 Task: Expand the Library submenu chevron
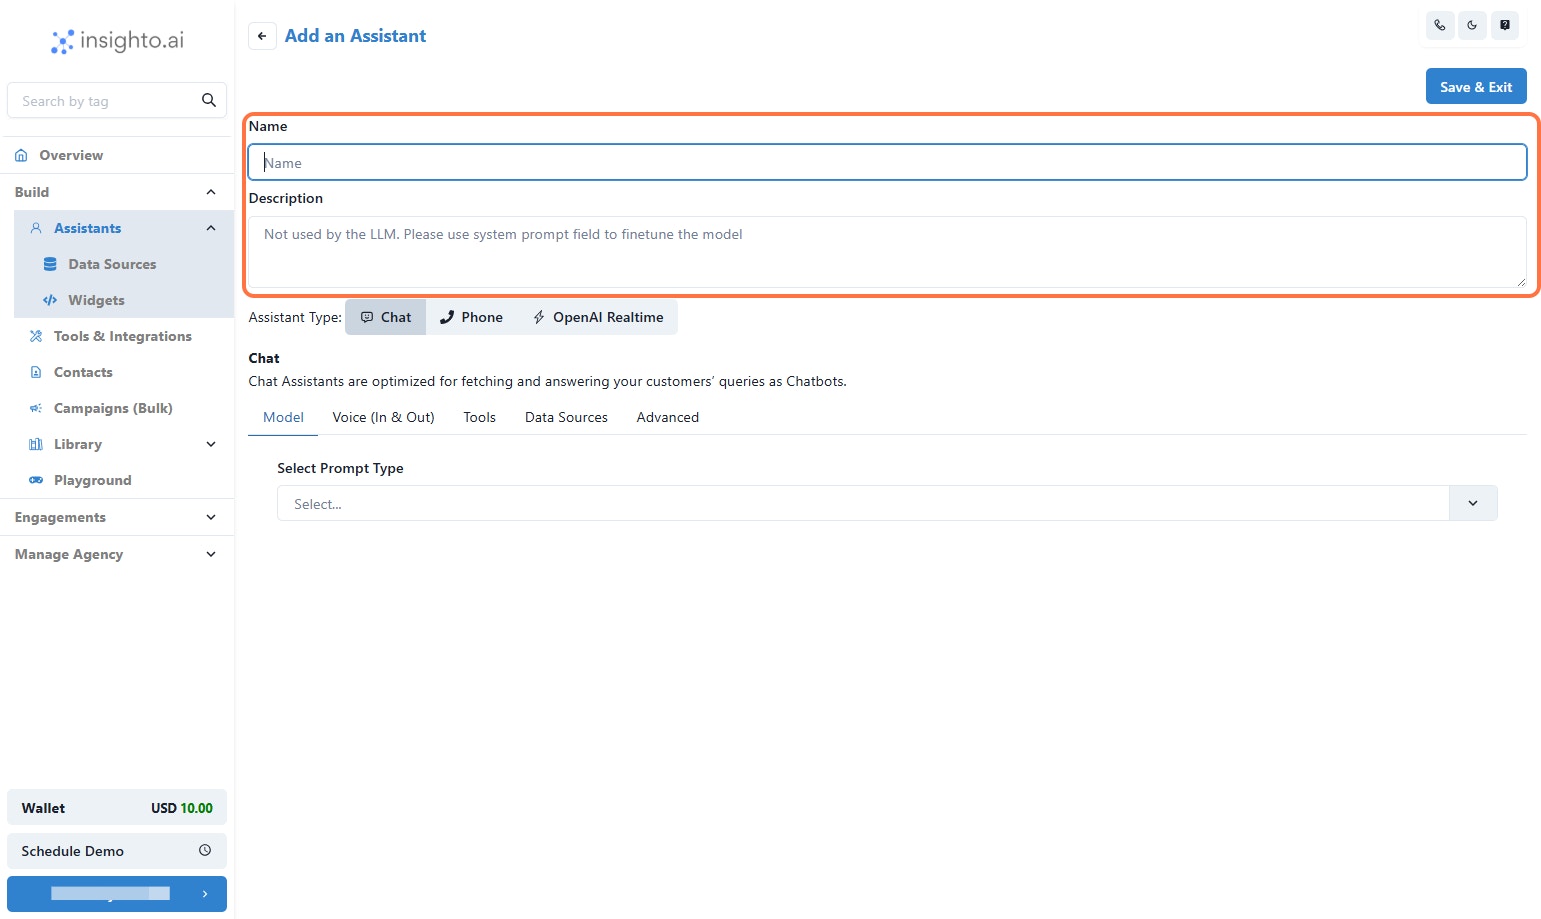click(x=211, y=444)
